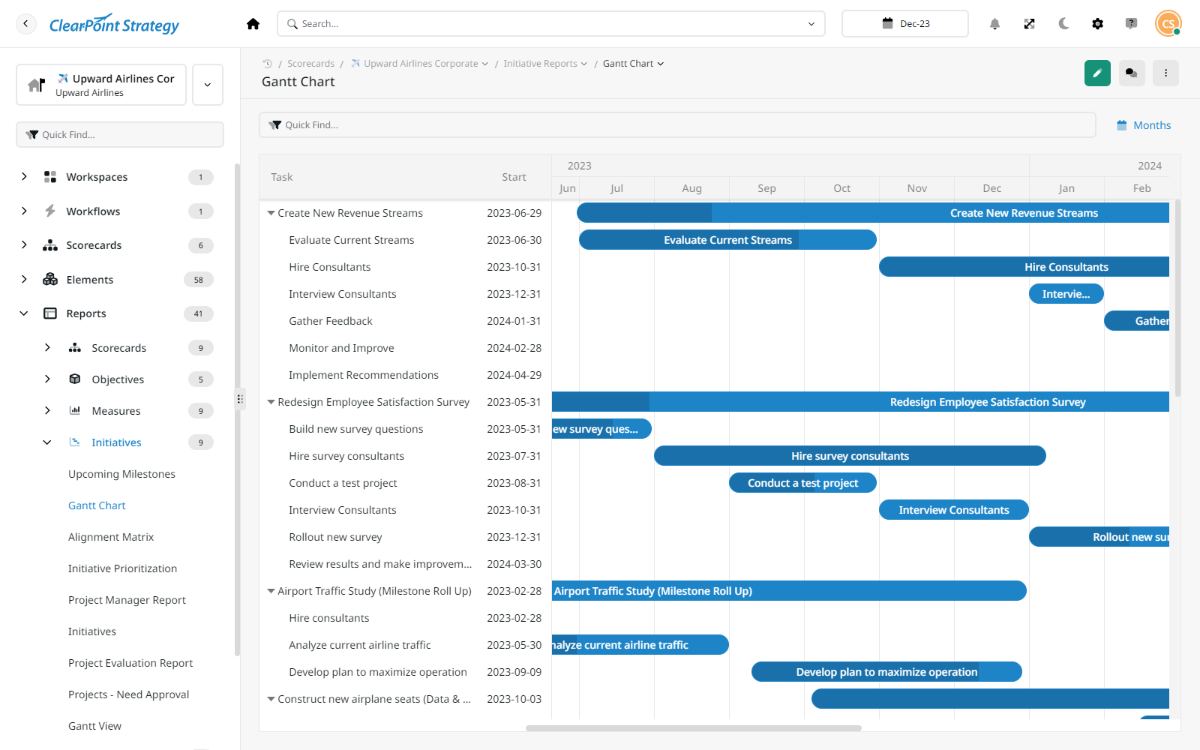Collapse sidebar with back arrow button
This screenshot has height=750, width=1200.
tap(26, 24)
